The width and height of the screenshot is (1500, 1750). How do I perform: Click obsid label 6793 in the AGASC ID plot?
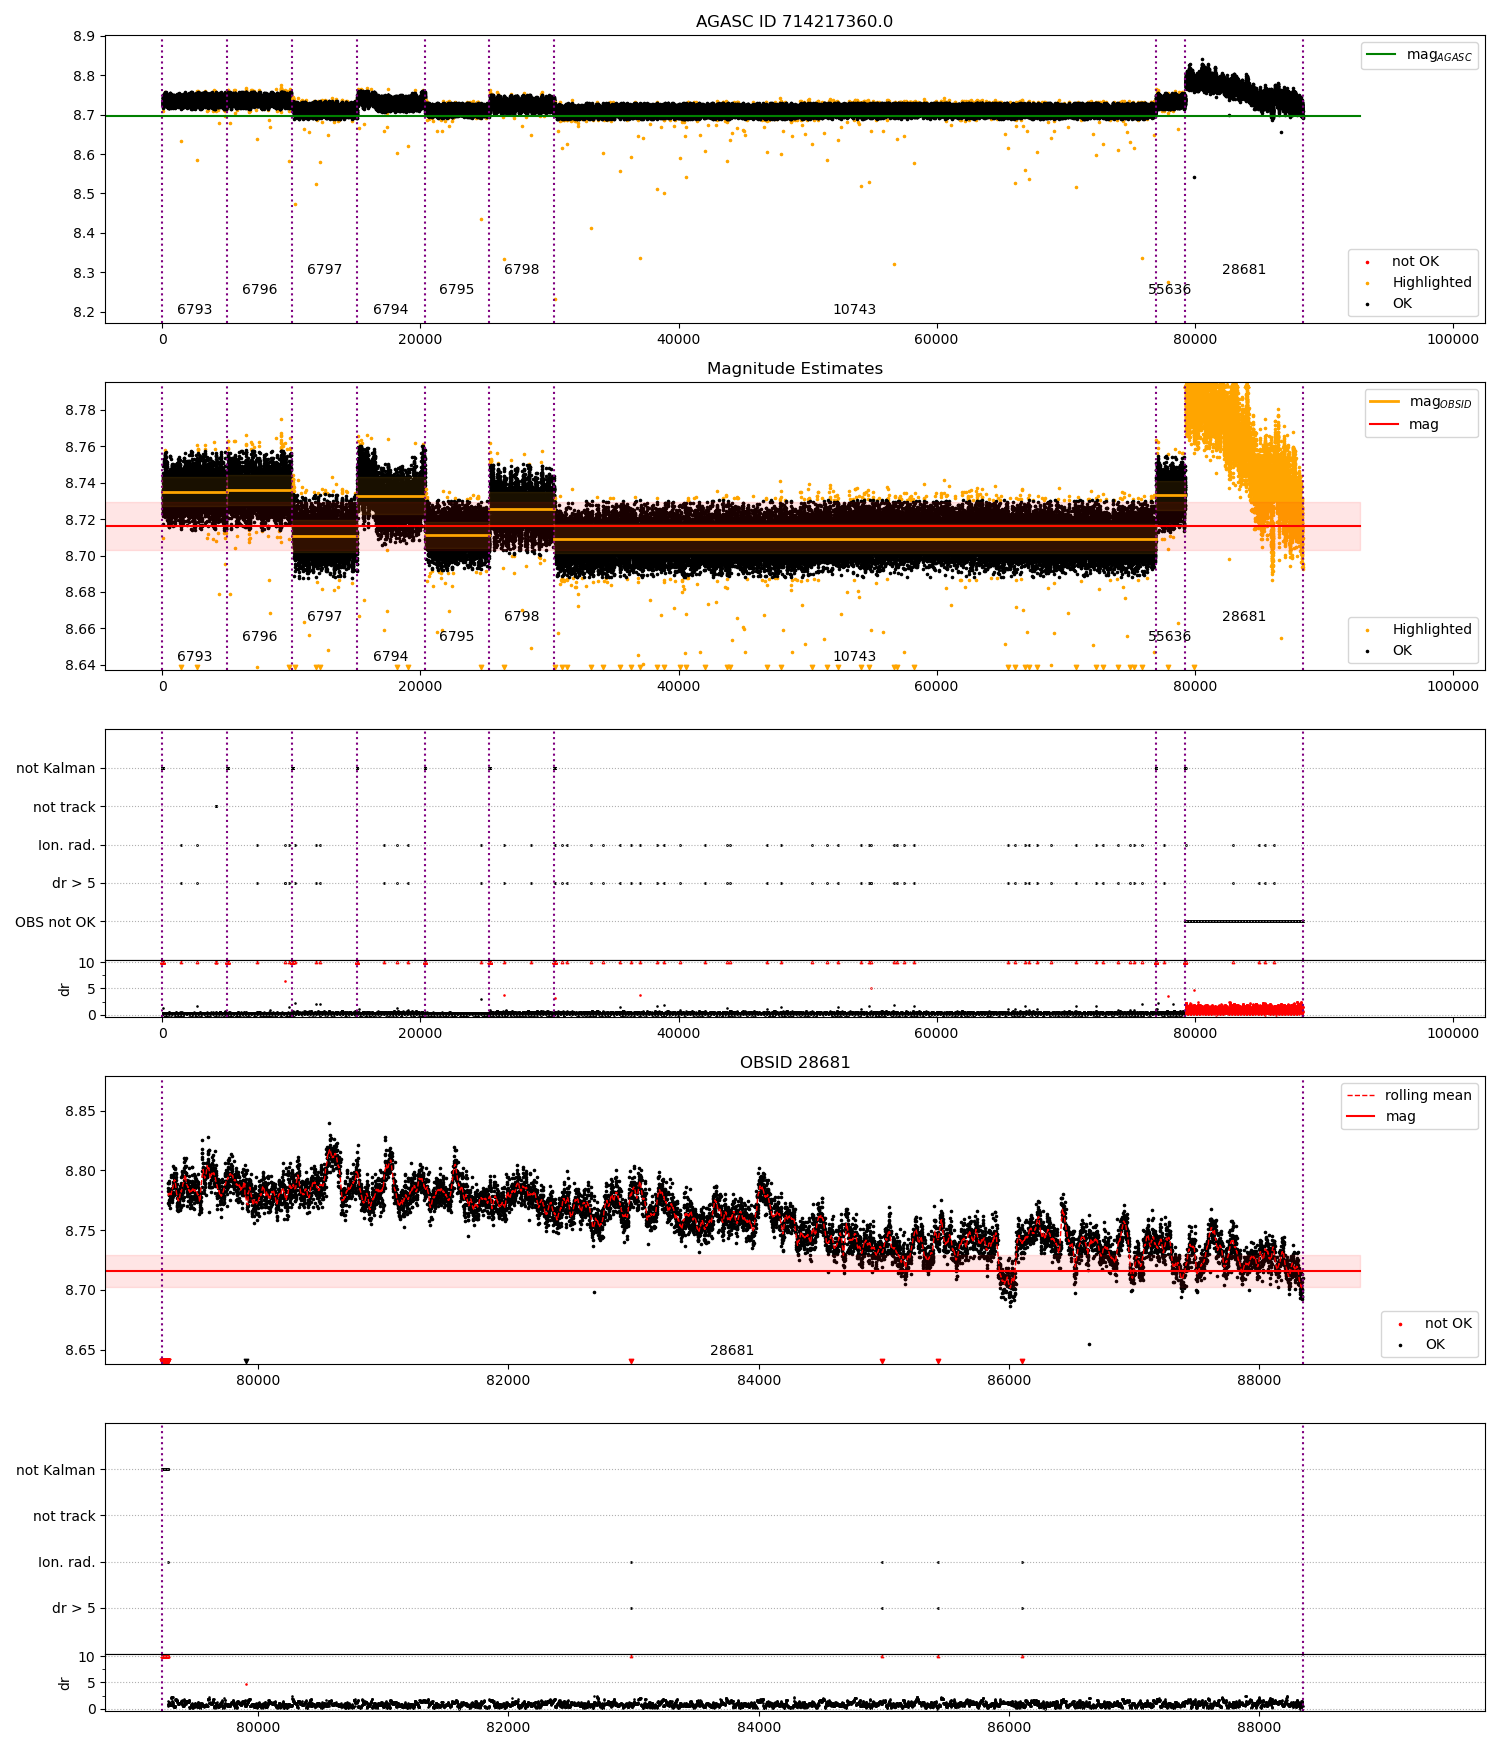(x=194, y=310)
